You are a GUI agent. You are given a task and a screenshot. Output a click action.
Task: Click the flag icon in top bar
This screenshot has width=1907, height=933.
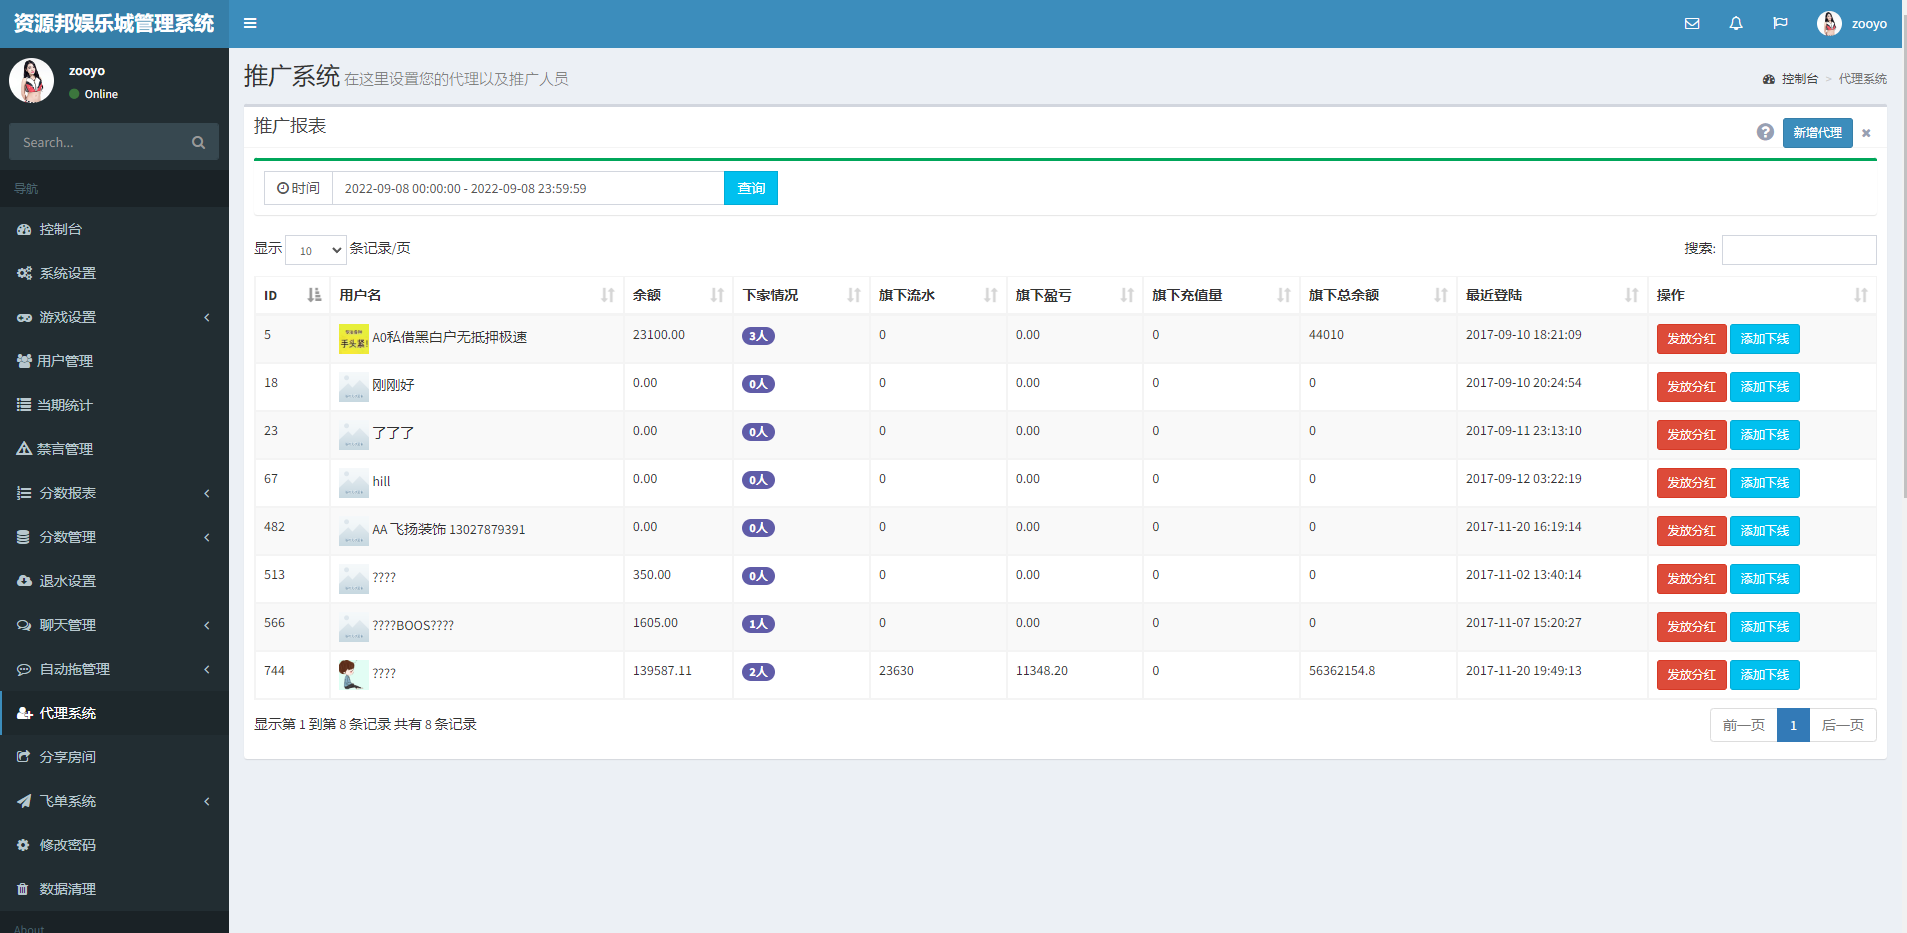click(x=1780, y=24)
